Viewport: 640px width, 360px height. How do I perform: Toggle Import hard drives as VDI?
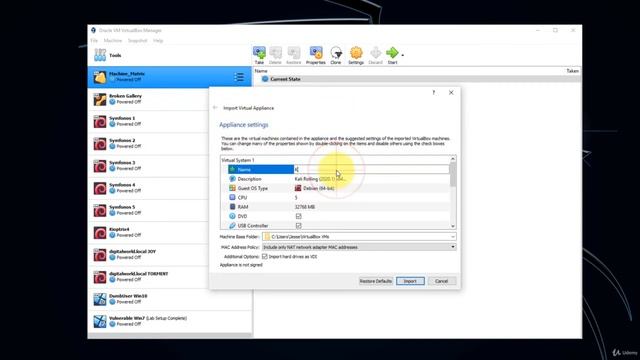click(x=264, y=256)
